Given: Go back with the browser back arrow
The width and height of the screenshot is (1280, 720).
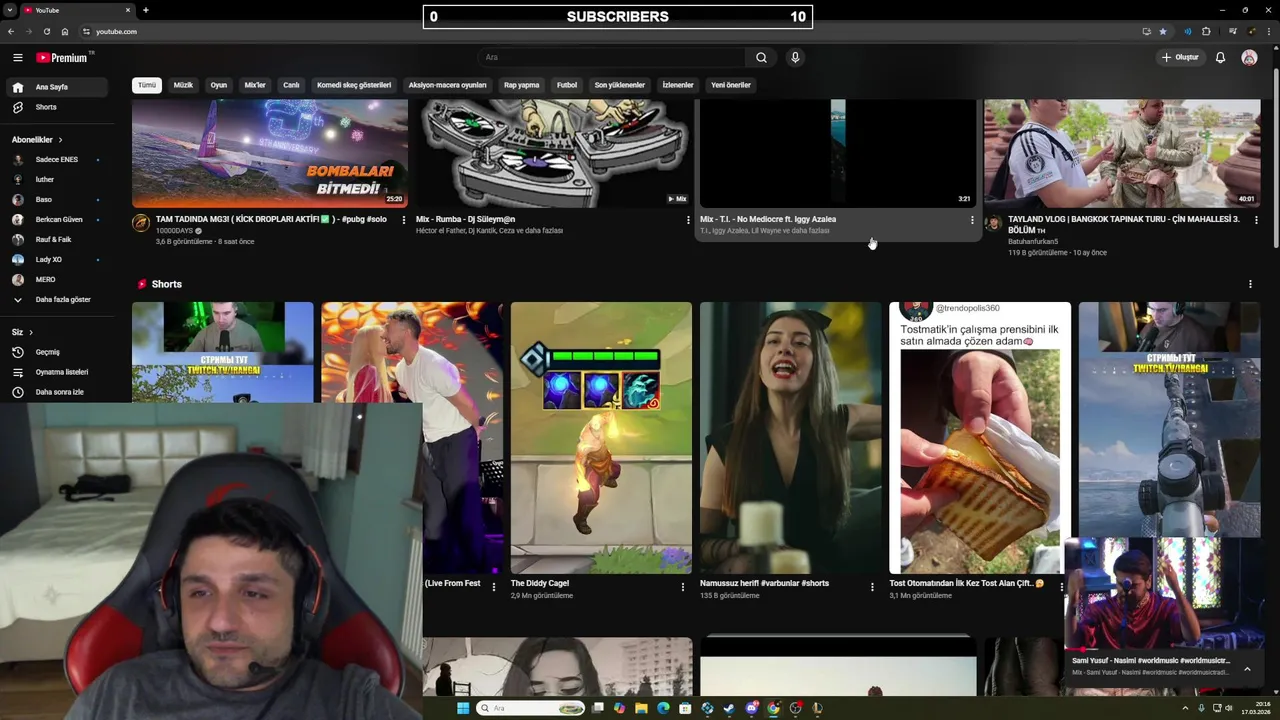Looking at the screenshot, I should [x=11, y=31].
